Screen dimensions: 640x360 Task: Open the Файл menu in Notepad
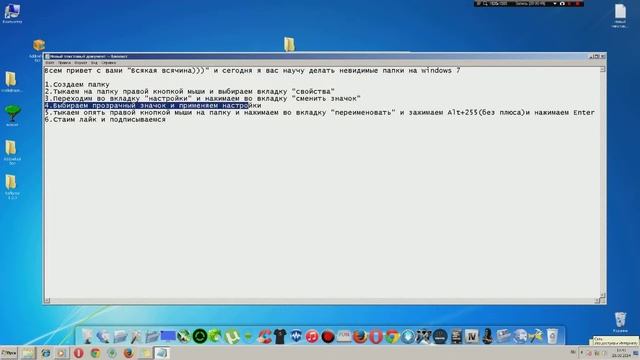50,63
